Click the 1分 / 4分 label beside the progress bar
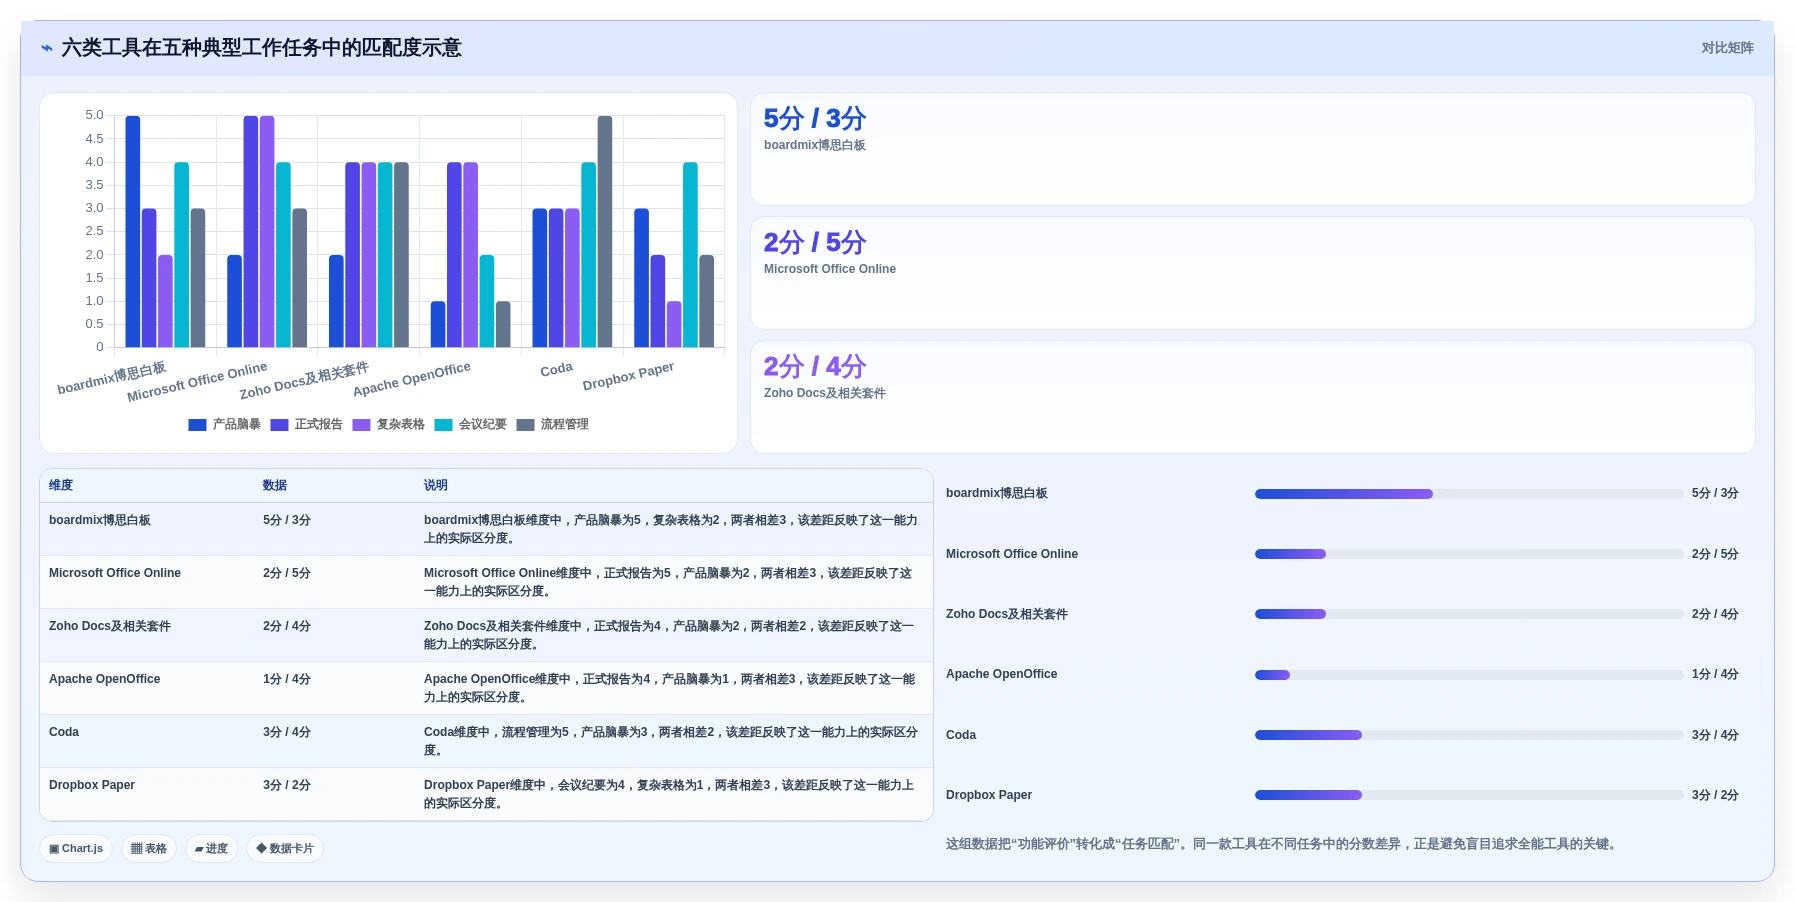Viewport: 1795px width, 902px height. coord(1715,675)
